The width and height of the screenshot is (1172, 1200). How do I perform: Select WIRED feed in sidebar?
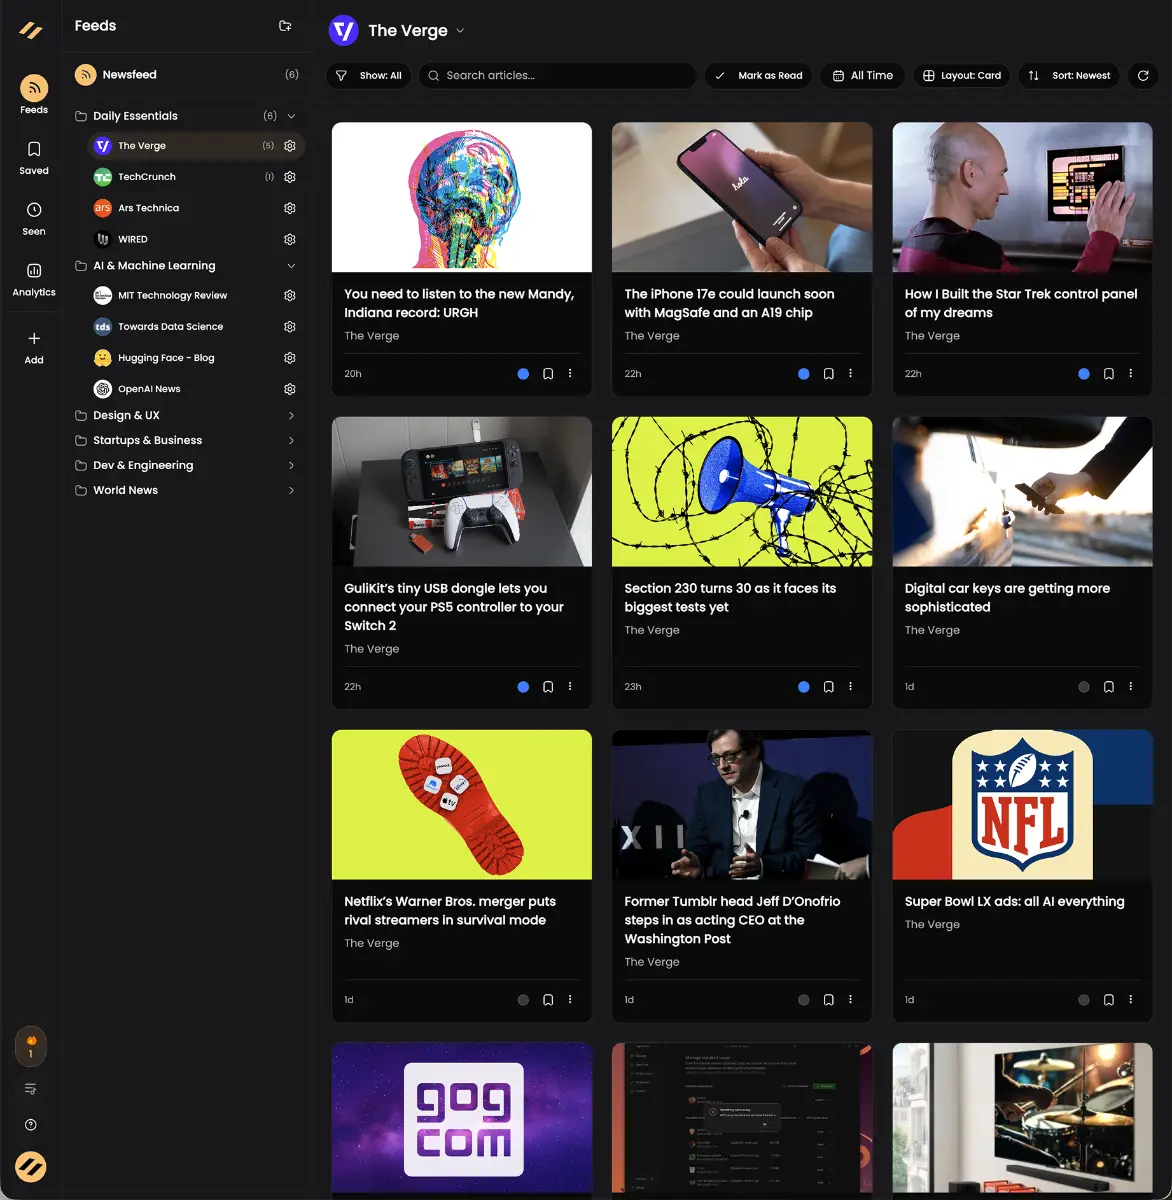tap(133, 239)
